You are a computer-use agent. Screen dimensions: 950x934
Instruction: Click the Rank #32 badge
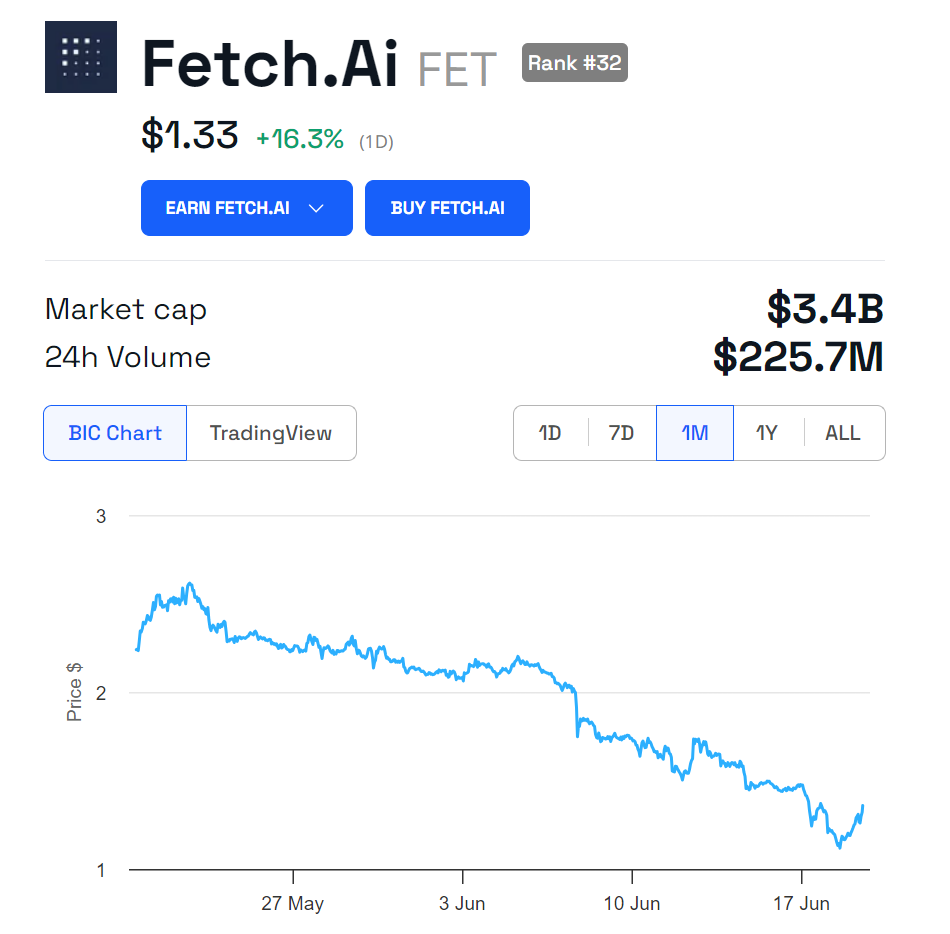pos(574,63)
